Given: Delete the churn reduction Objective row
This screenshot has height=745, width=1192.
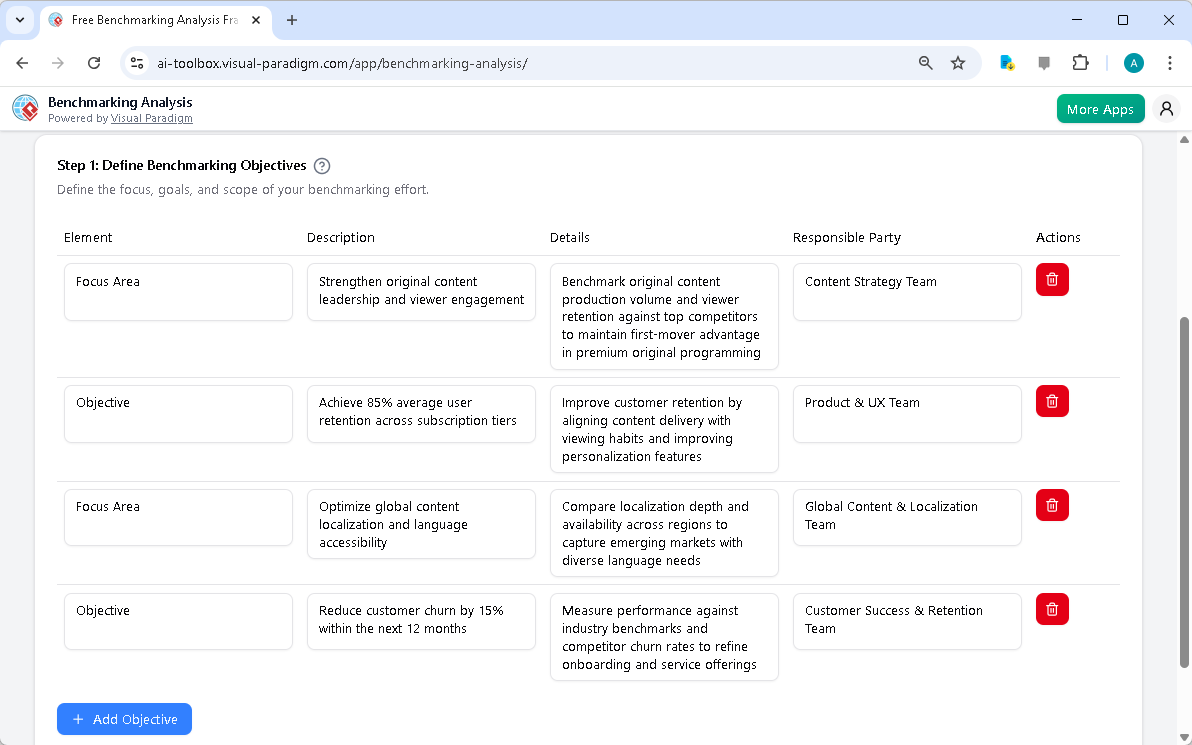Looking at the screenshot, I should pos(1052,609).
